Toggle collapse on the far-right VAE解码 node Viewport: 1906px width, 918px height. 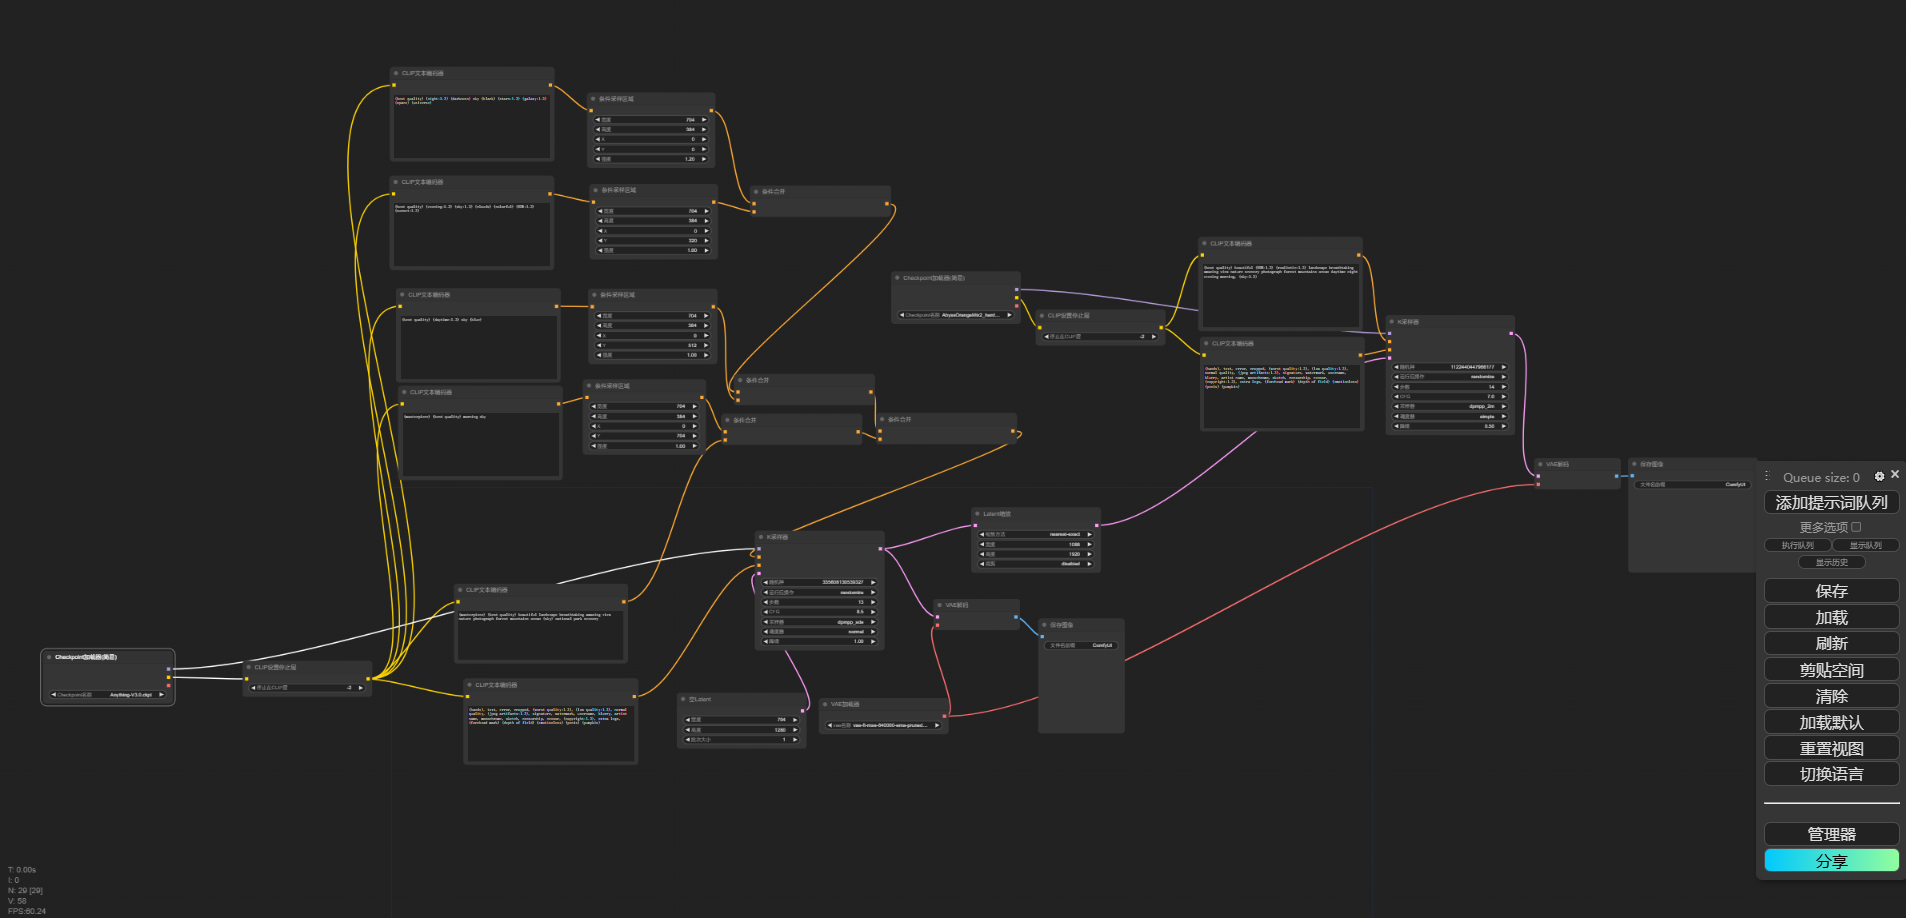point(1541,464)
